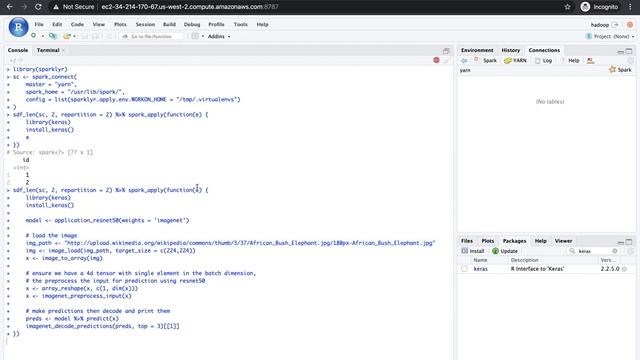Switch to the Terminal tab

48,50
